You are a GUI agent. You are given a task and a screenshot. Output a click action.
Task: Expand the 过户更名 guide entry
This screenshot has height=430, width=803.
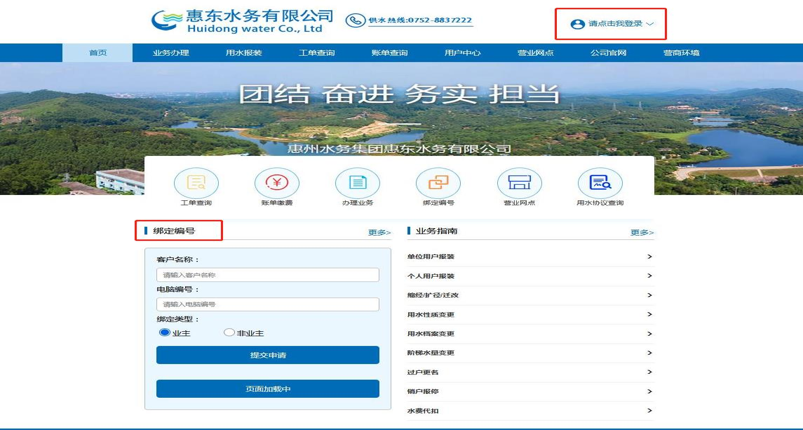coord(530,372)
